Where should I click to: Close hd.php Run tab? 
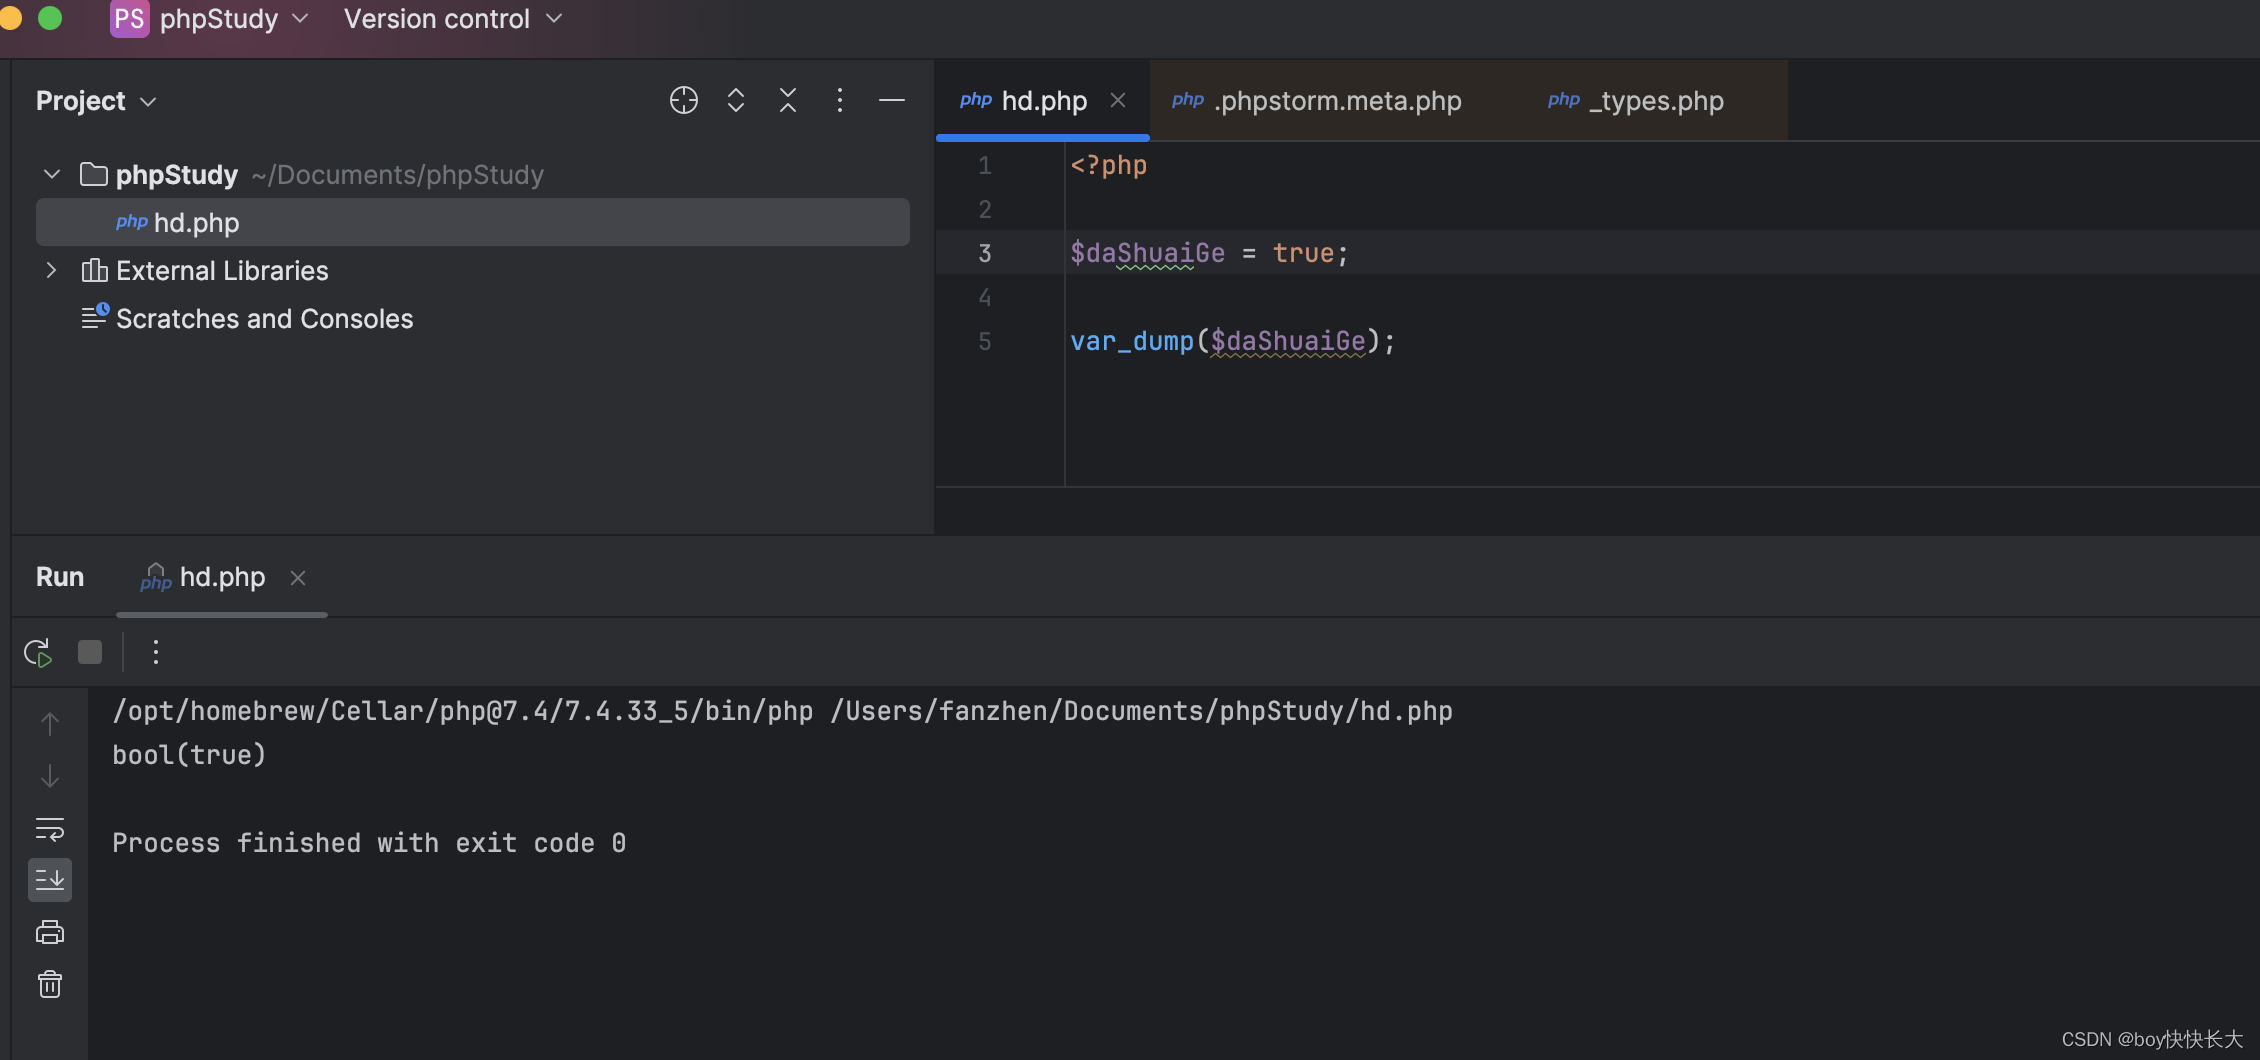coord(298,577)
